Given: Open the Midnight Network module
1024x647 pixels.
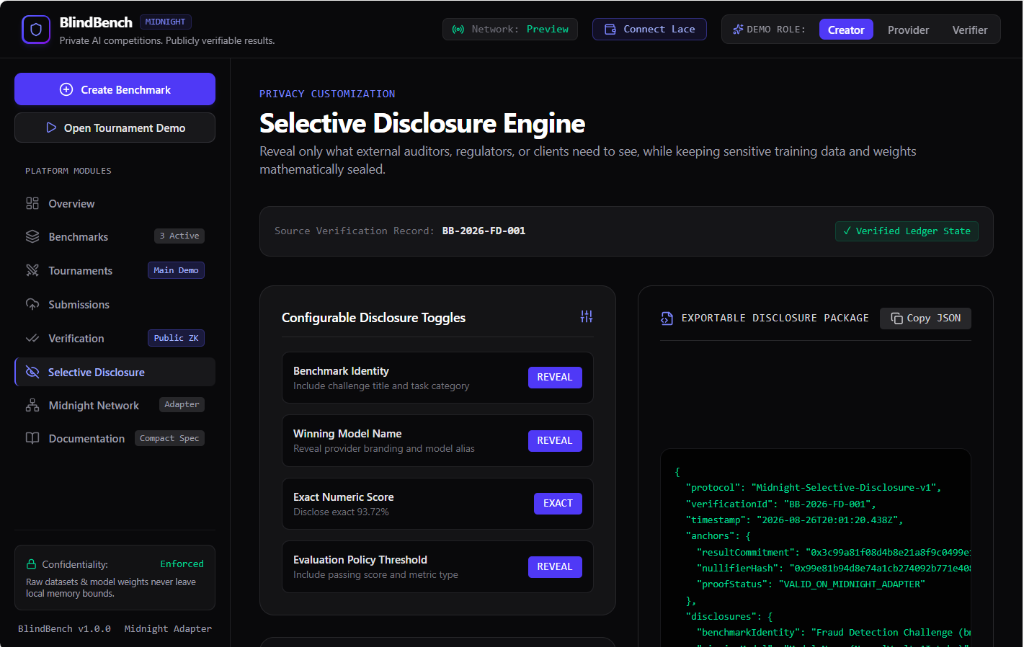Looking at the screenshot, I should click(x=115, y=405).
